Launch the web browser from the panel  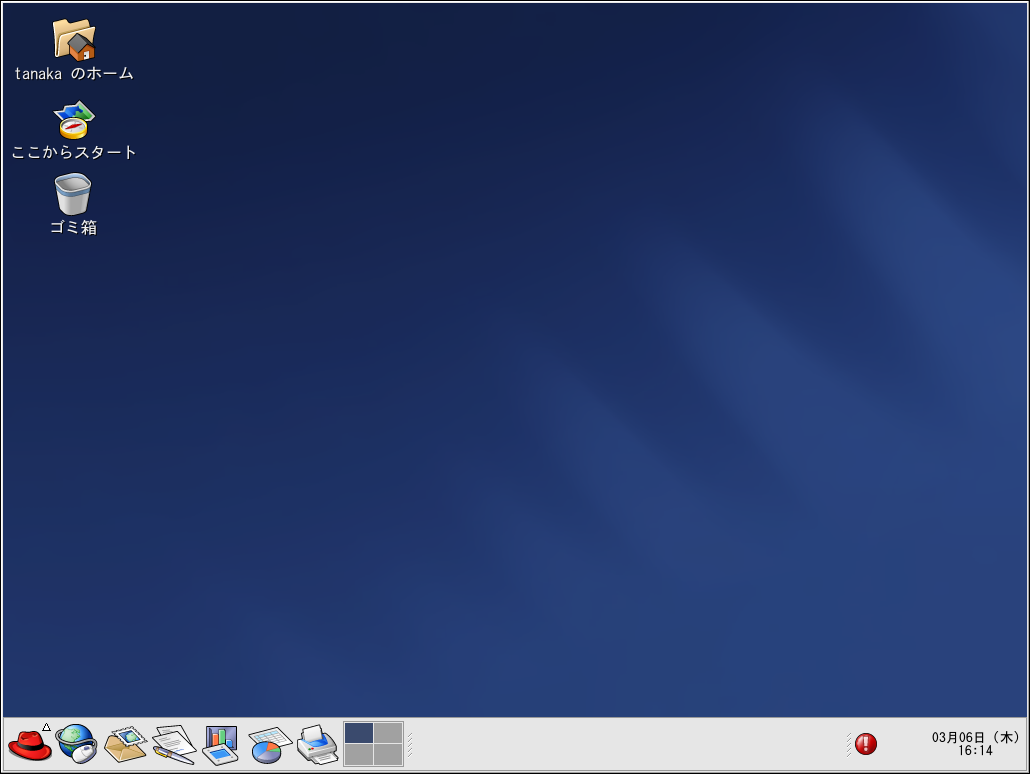[76, 744]
